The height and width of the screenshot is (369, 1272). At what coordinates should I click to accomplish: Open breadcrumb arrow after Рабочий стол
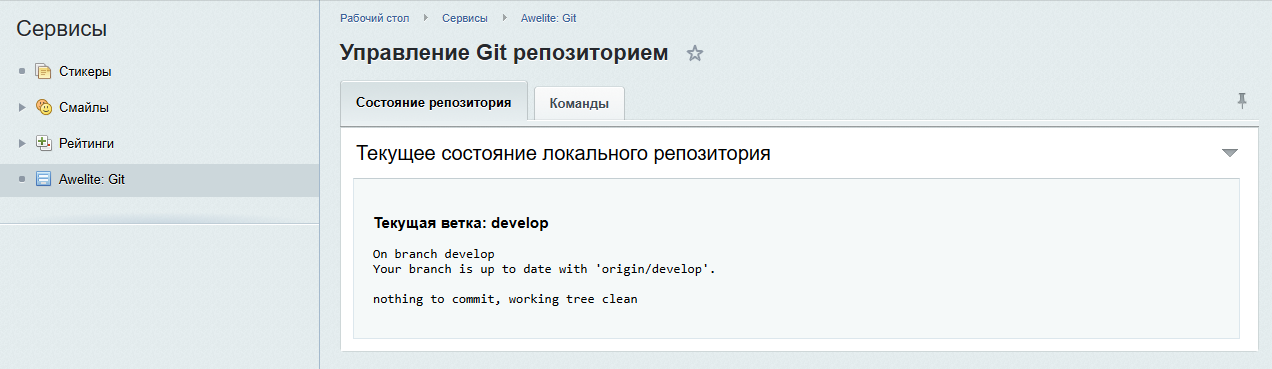coord(424,18)
